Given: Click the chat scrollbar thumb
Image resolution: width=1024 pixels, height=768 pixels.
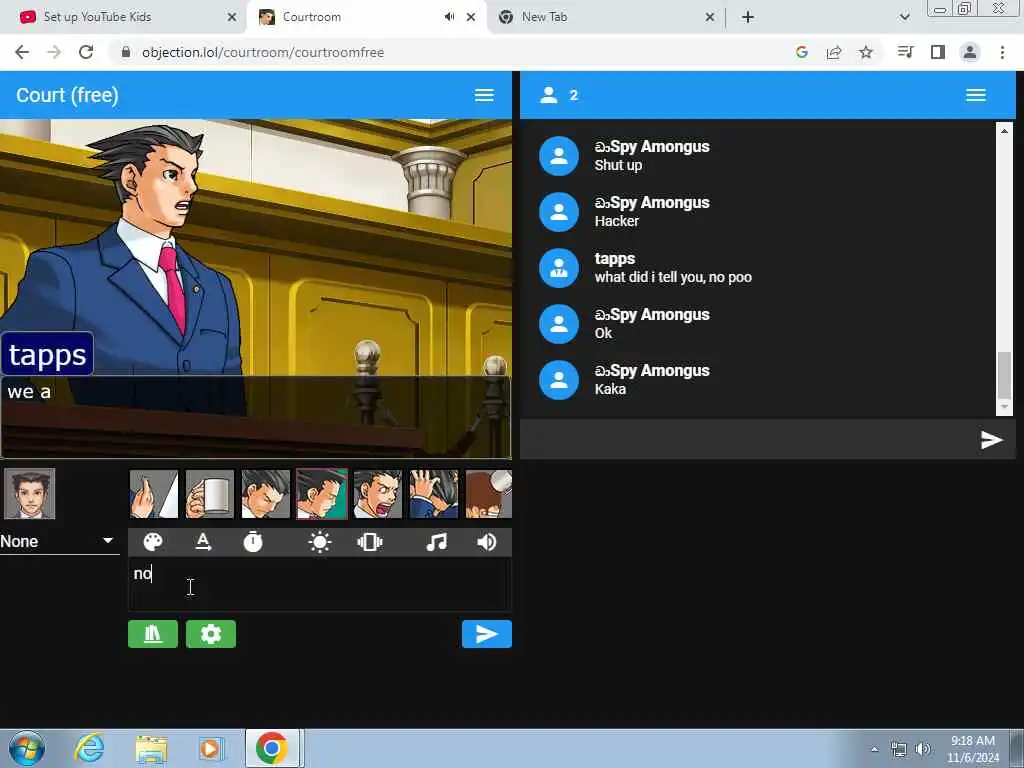Looking at the screenshot, I should click(x=1004, y=374).
